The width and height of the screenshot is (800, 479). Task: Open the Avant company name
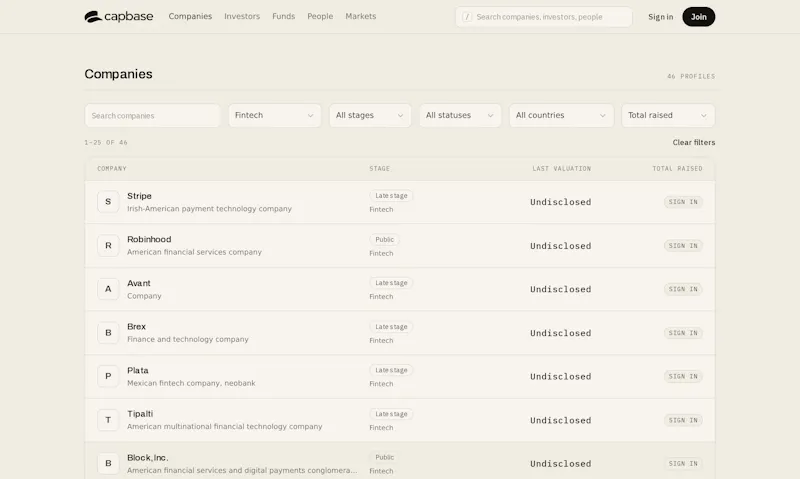139,283
